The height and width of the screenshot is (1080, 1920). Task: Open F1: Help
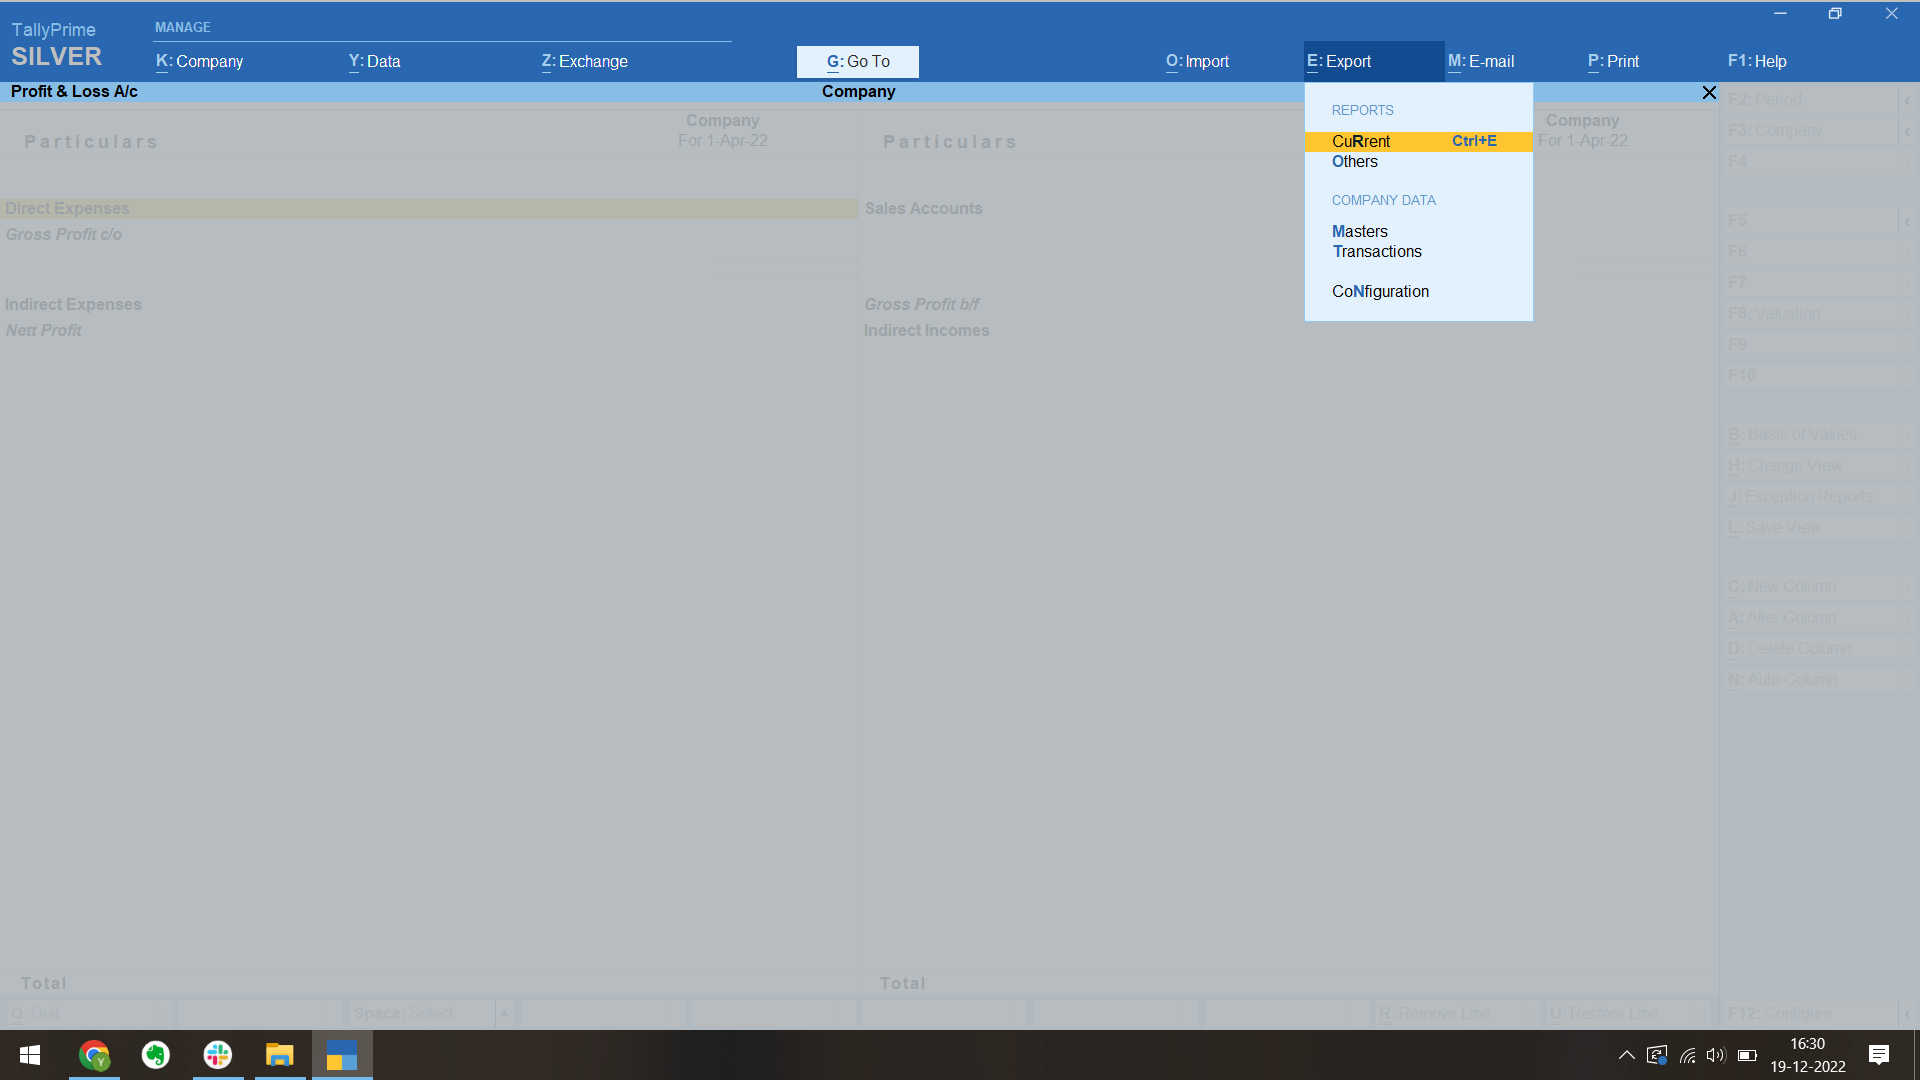[1757, 61]
